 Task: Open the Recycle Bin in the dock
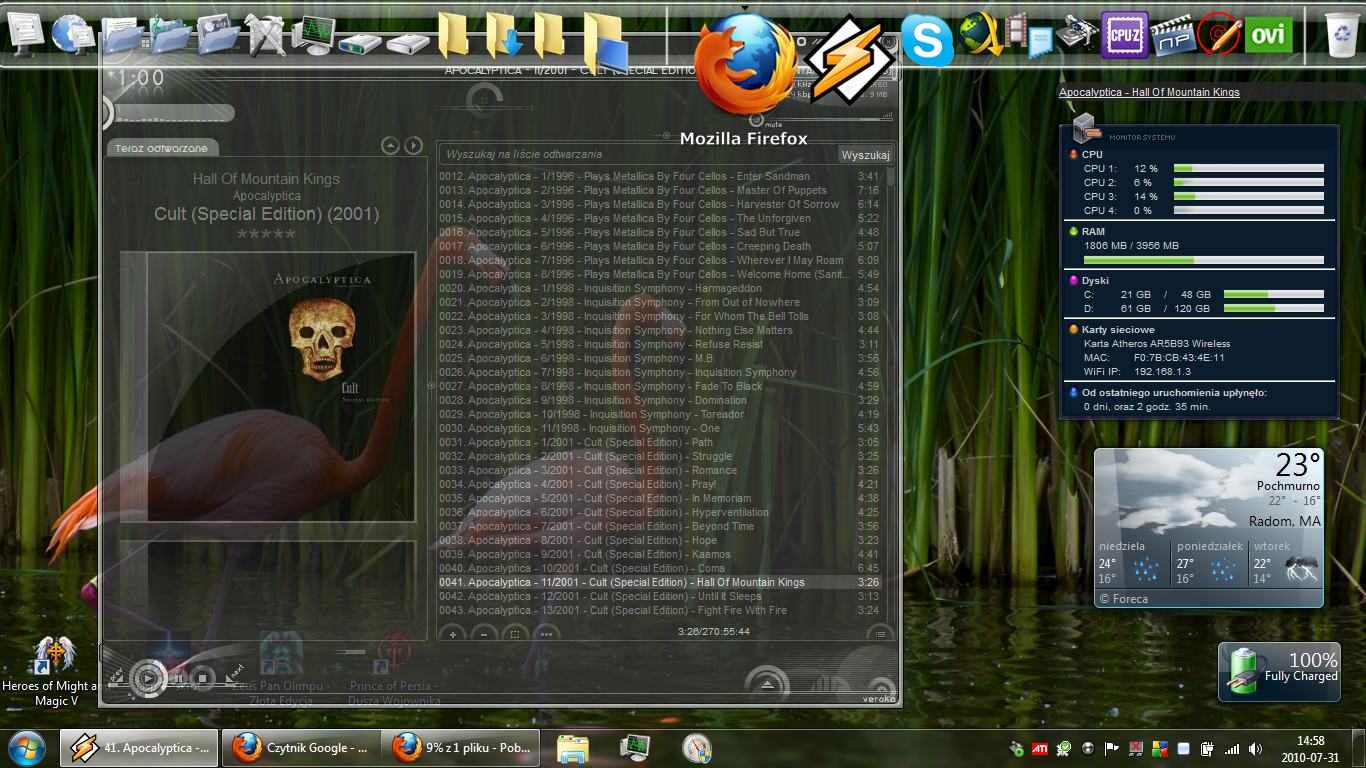click(x=1340, y=36)
